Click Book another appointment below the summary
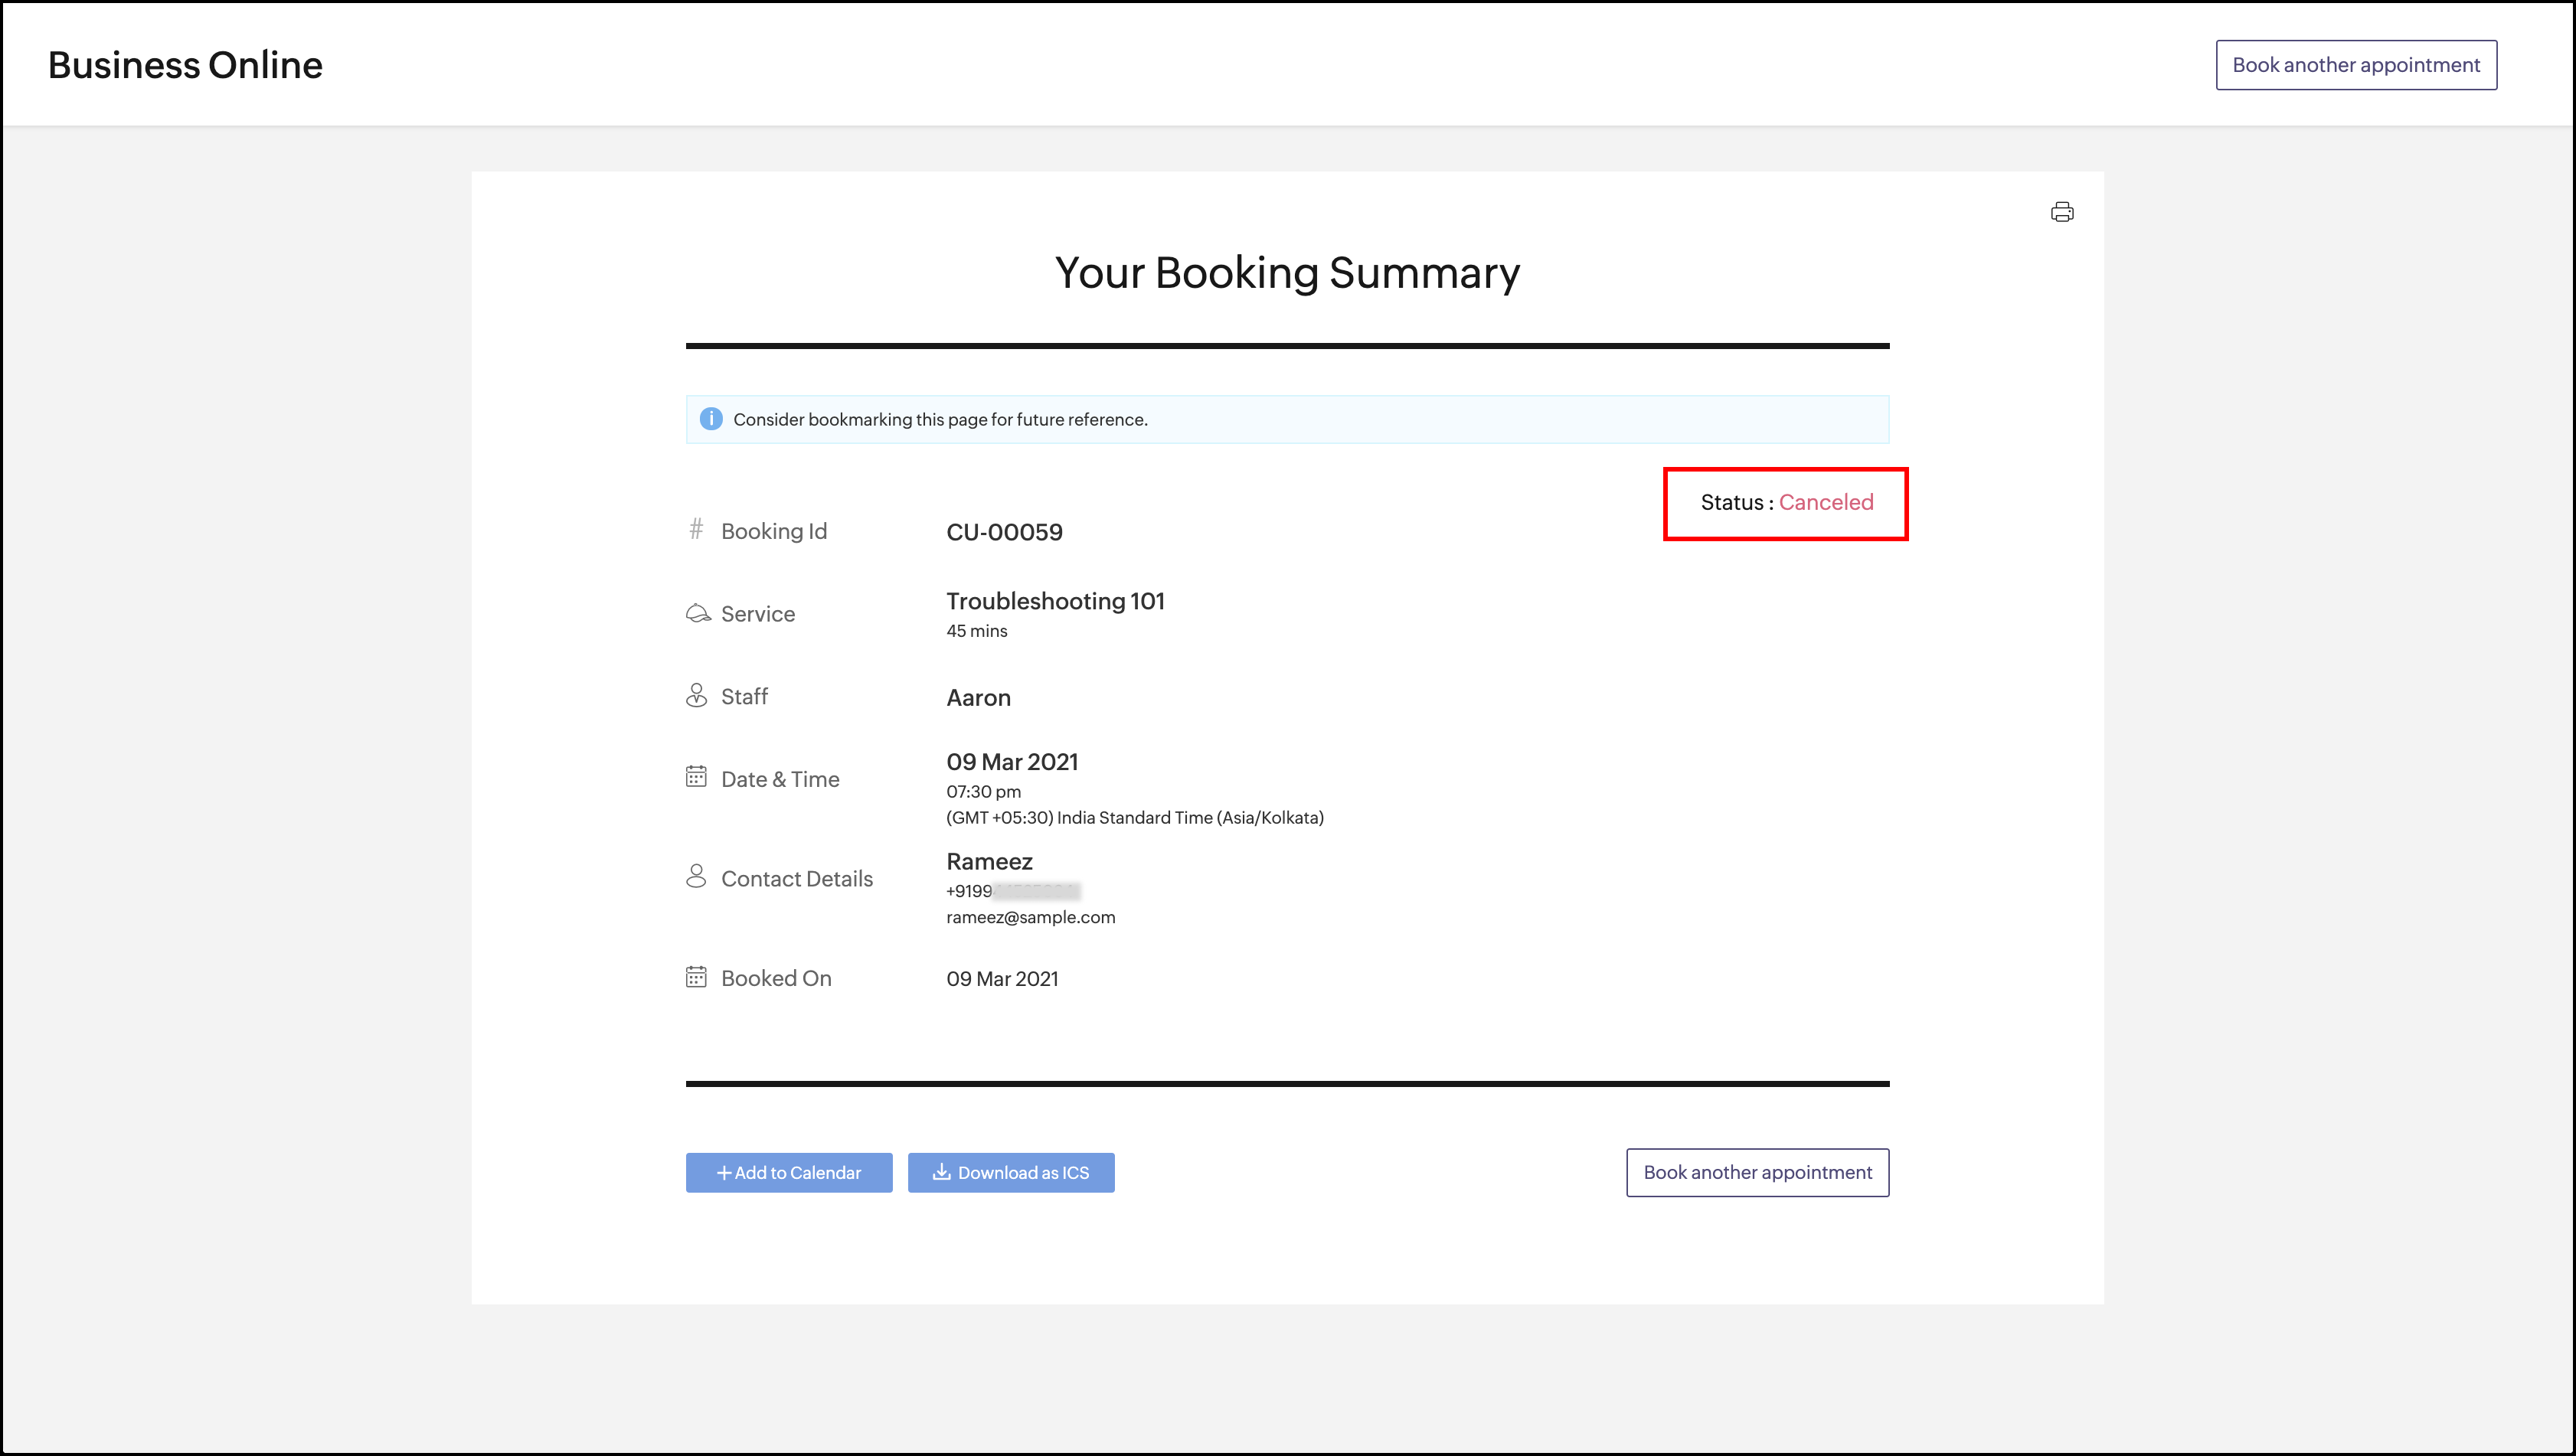The image size is (2576, 1456). pos(1757,1172)
